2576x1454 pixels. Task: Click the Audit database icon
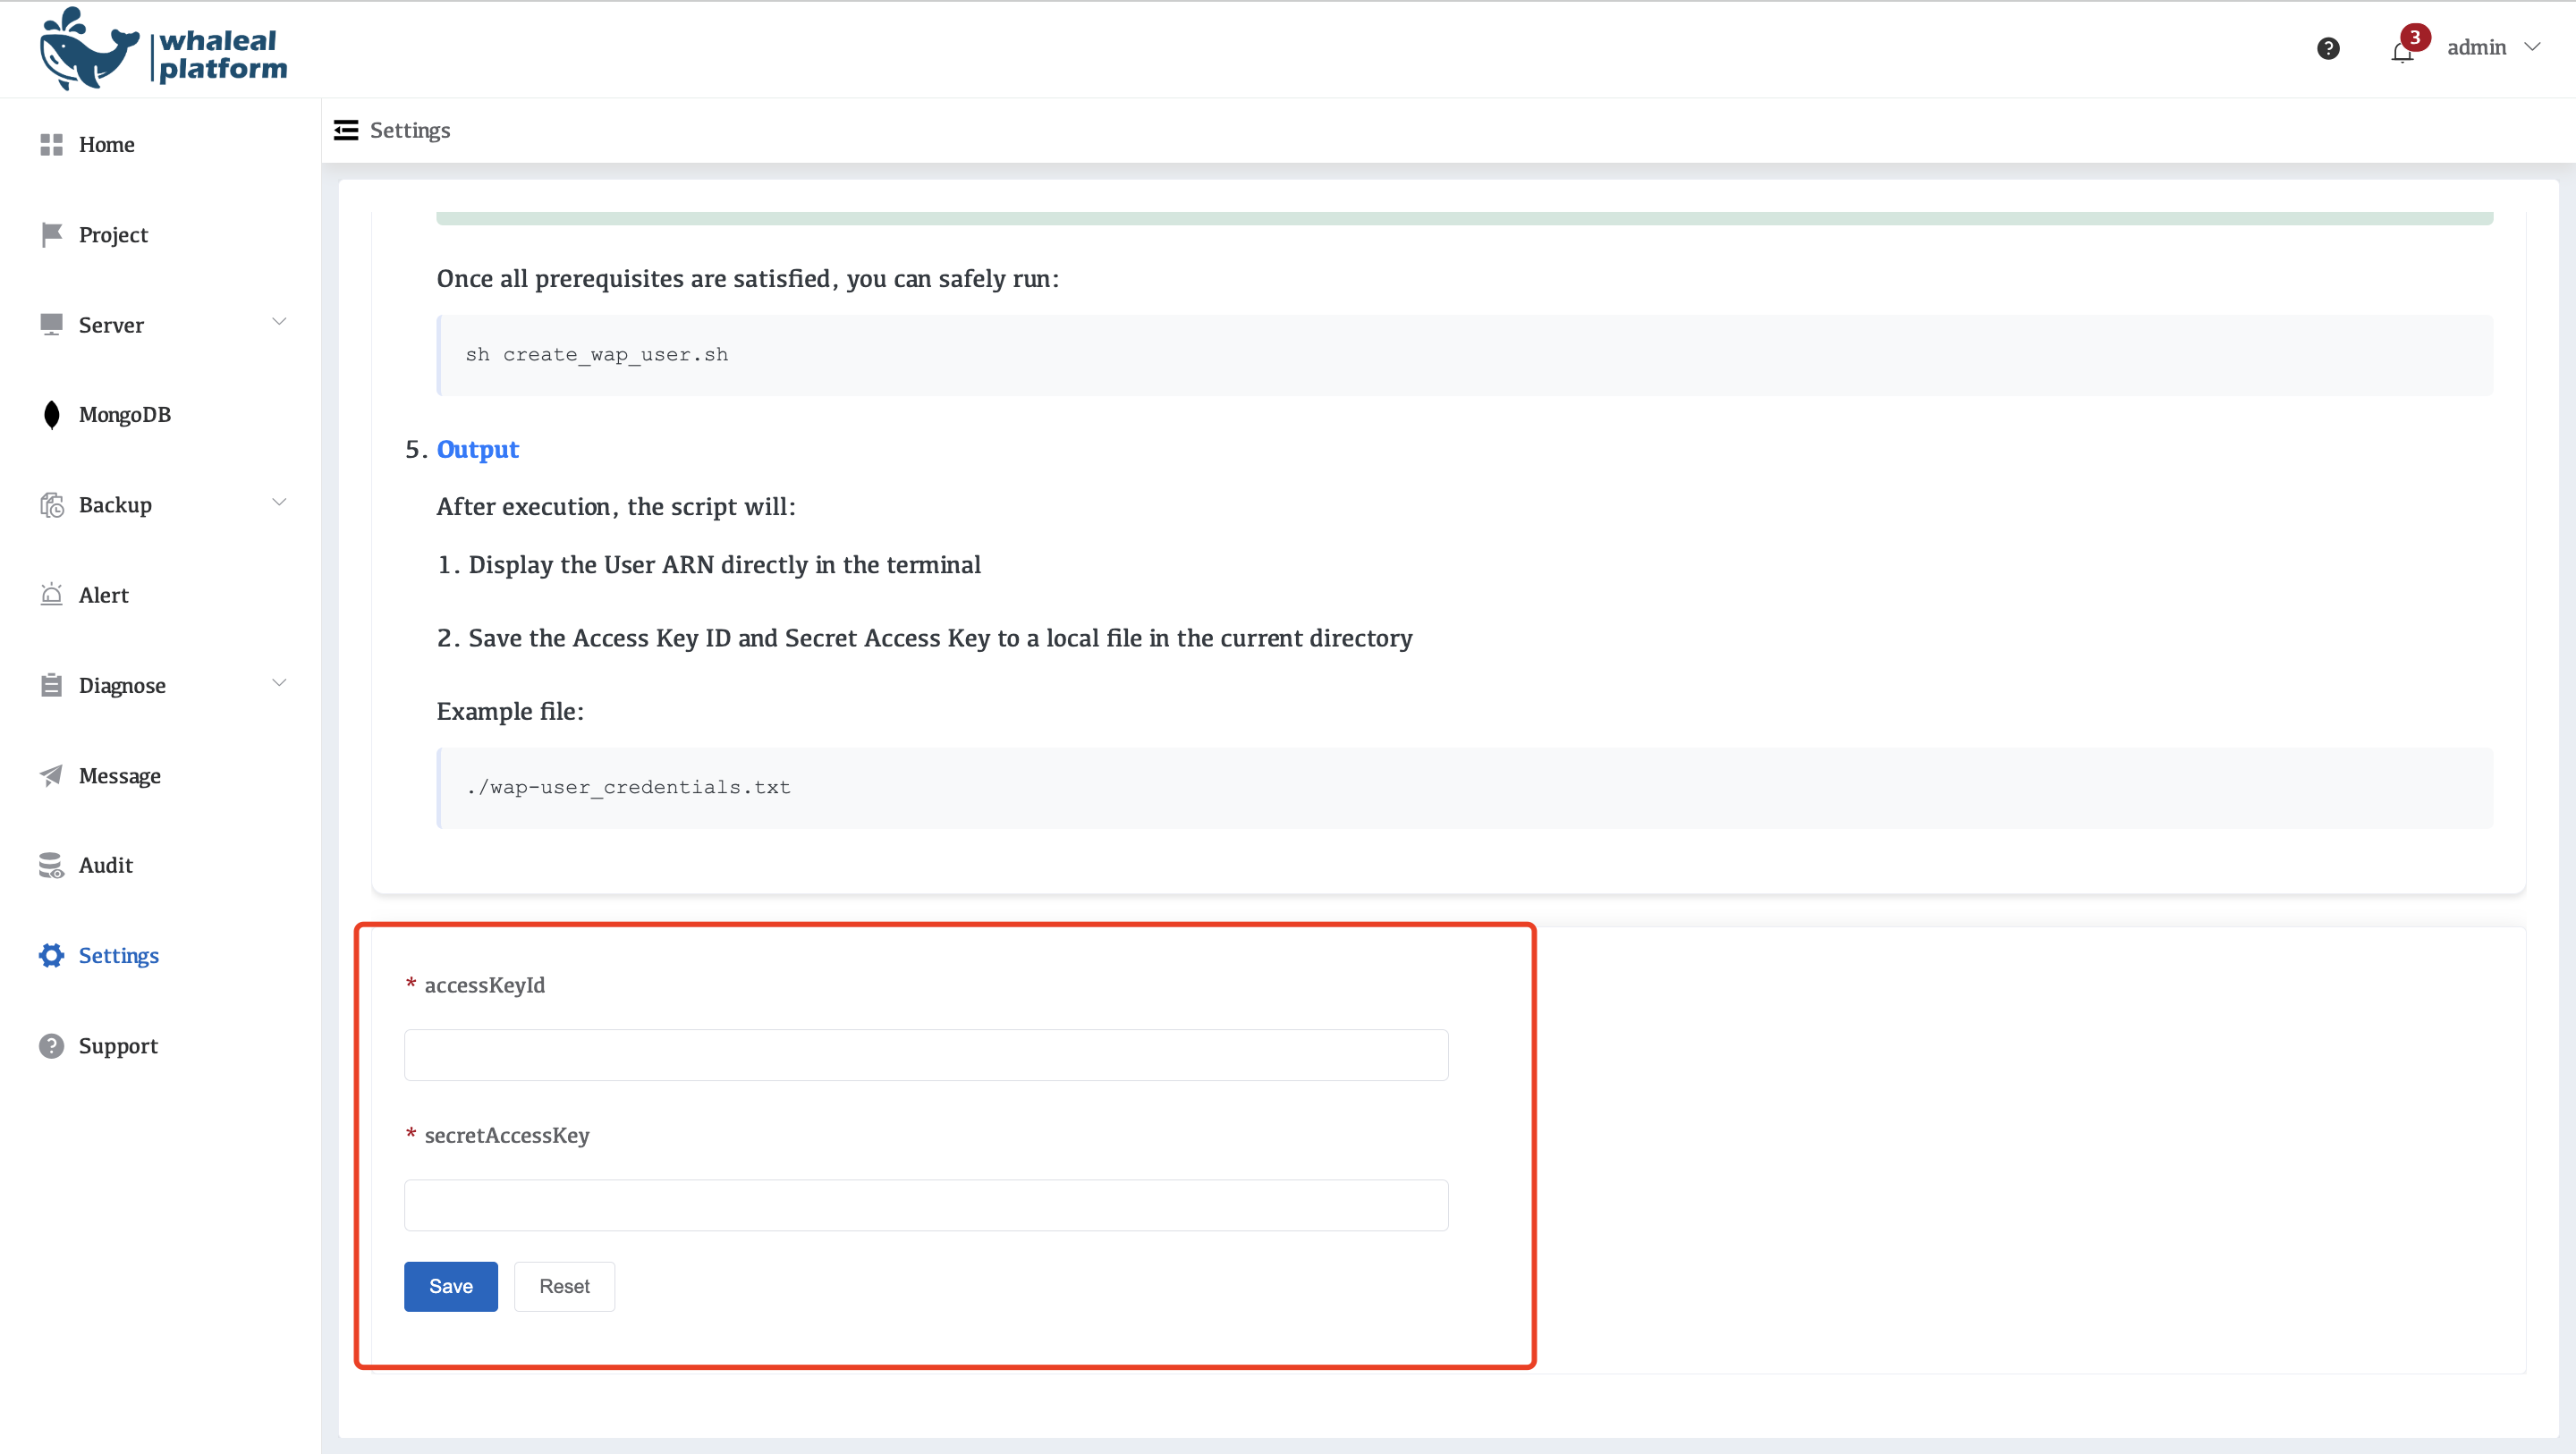[51, 866]
